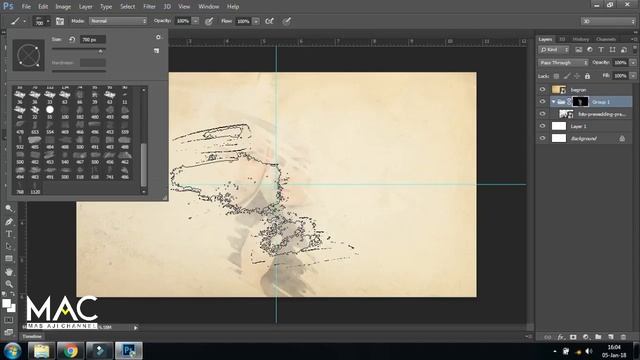Toggle the Brush panel button in options bar
Screen dimensions: 640x360
[60, 21]
